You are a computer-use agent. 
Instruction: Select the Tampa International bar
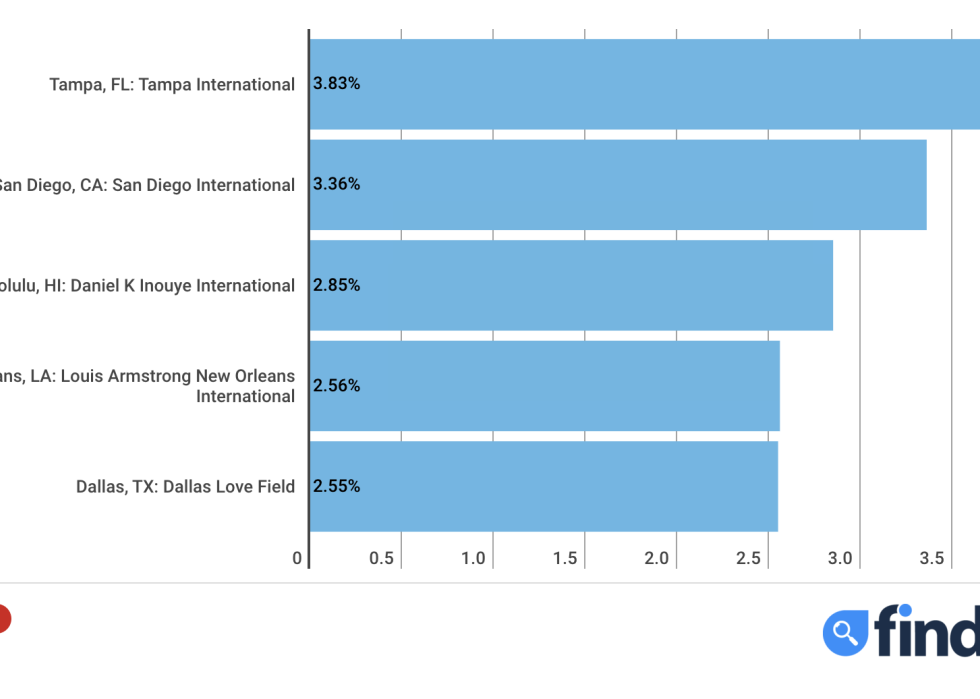pyautogui.click(x=645, y=84)
